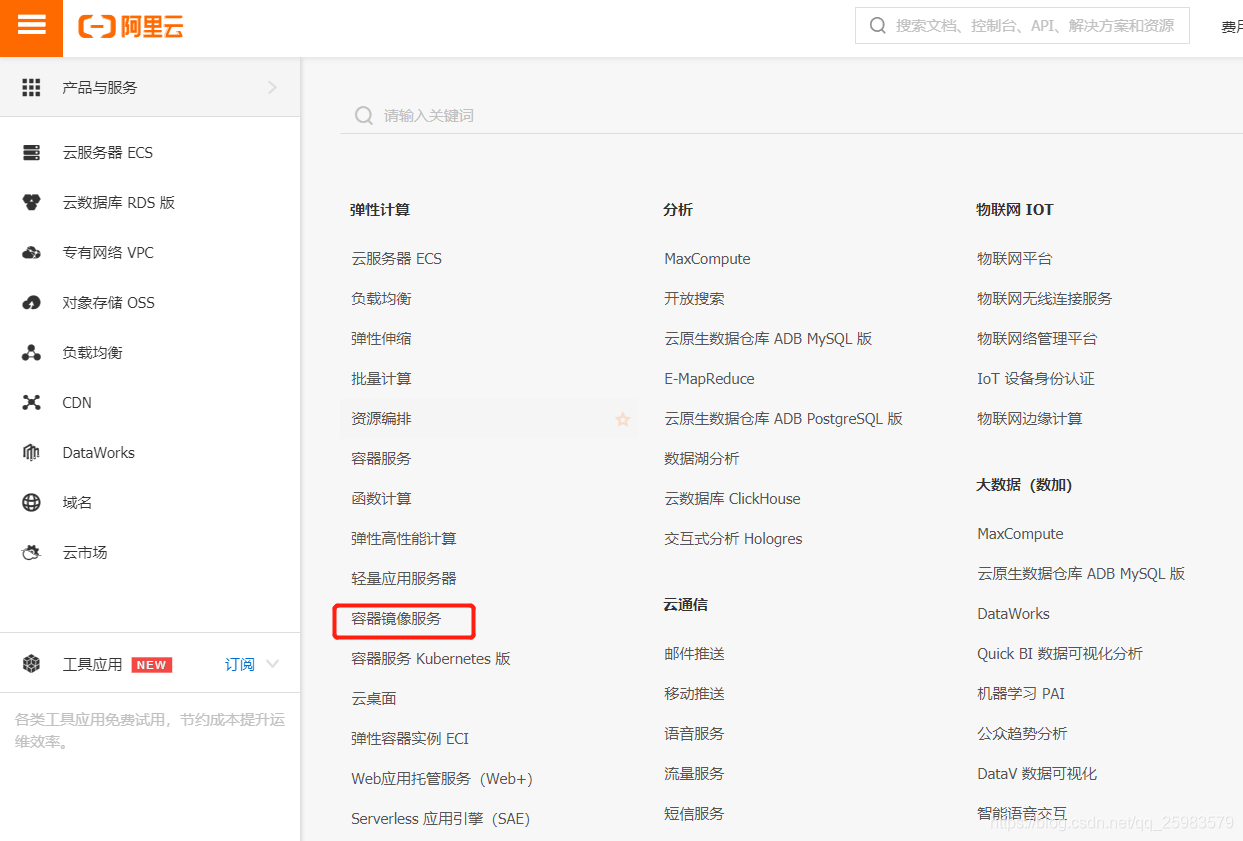Click the load balancer icon in sidebar
1243x841 pixels.
31,353
